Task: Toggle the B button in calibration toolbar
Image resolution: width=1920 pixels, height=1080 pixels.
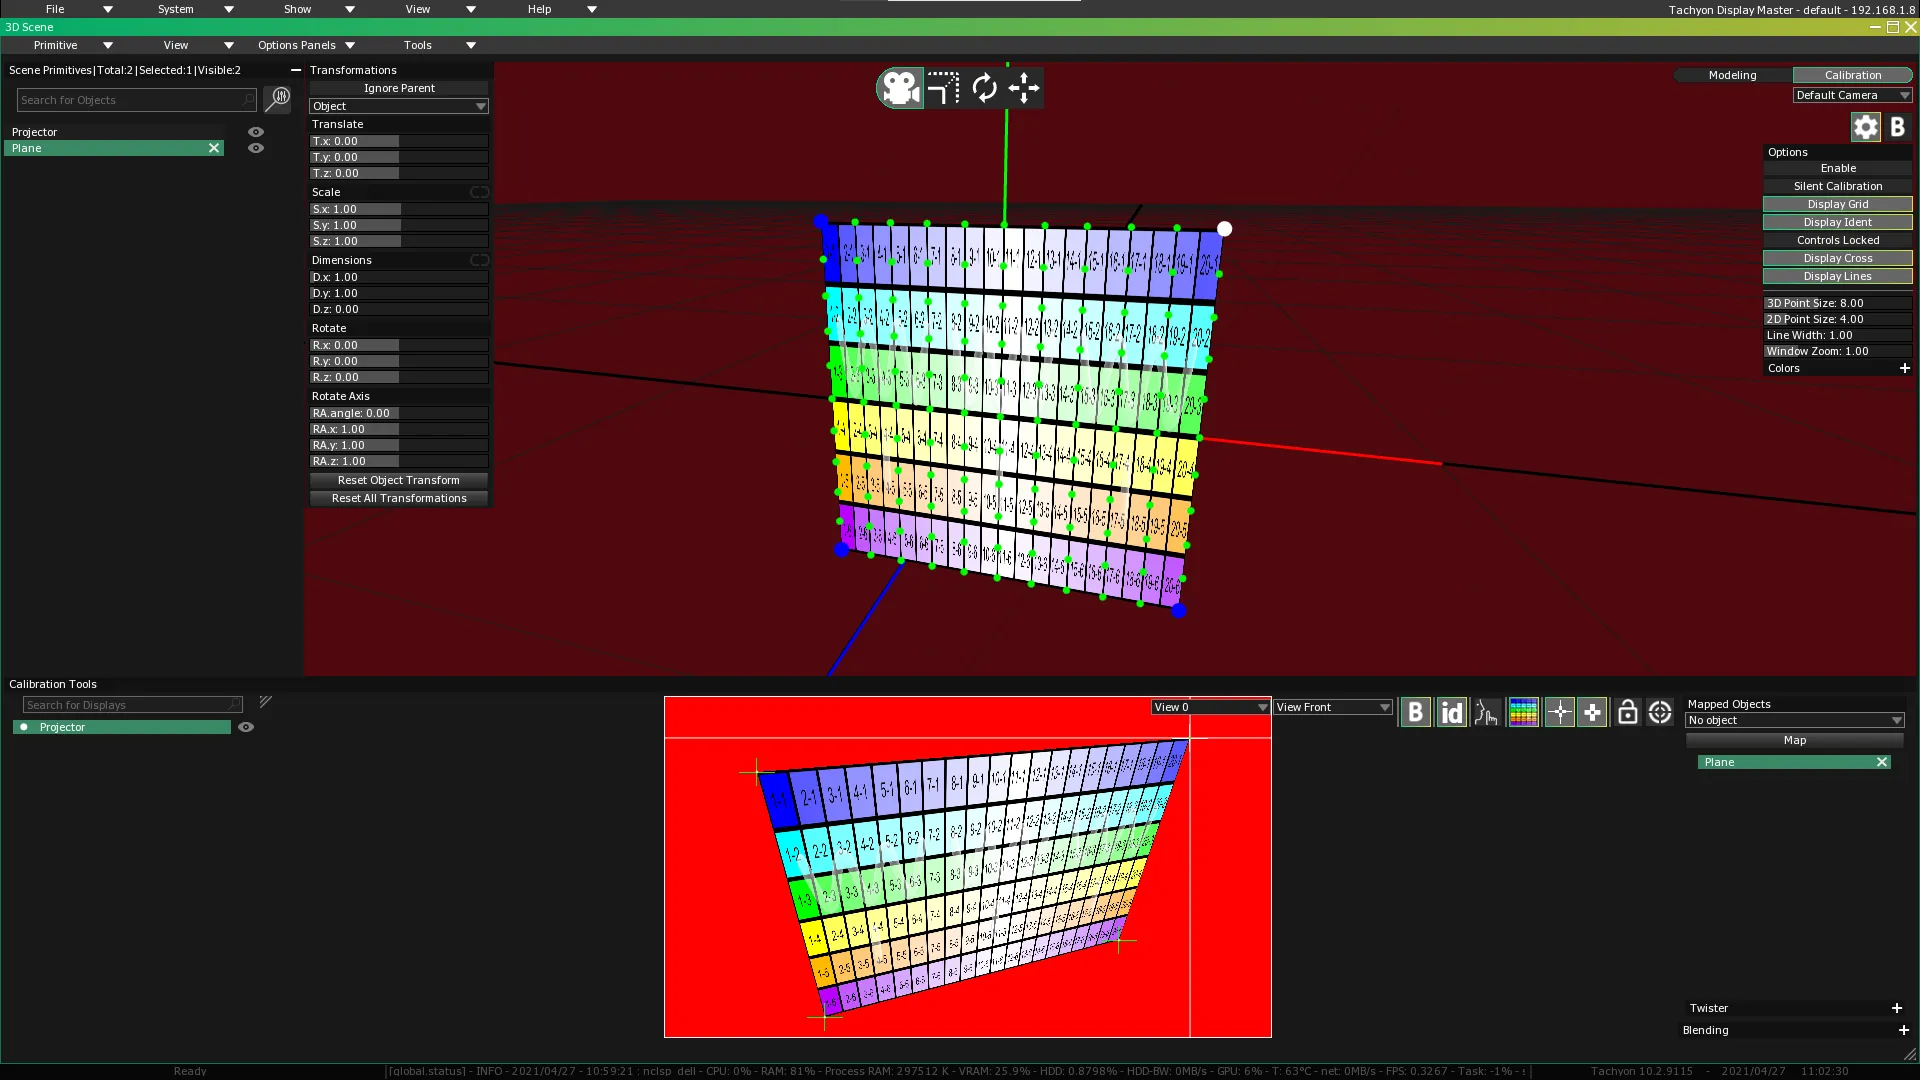Action: (x=1415, y=712)
